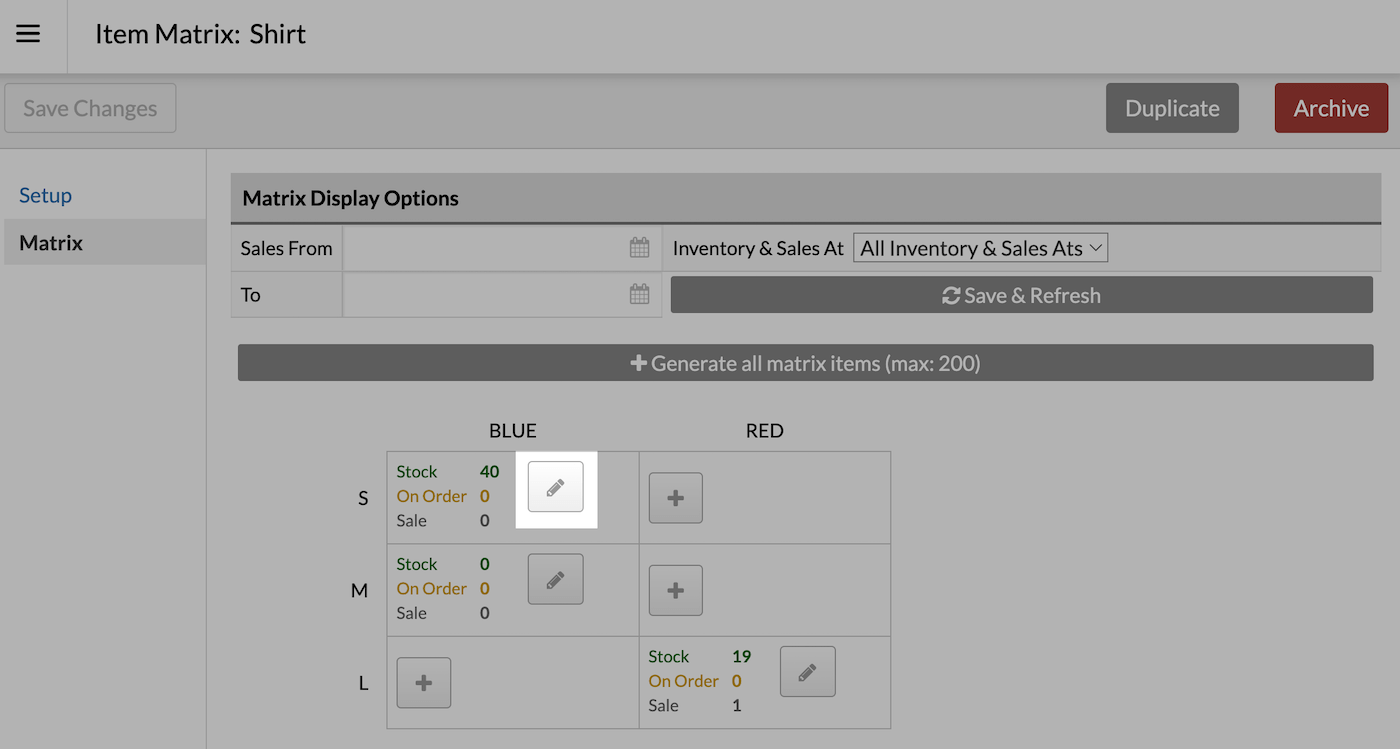This screenshot has height=749, width=1400.
Task: Click the Save Changes button
Action: pos(90,108)
